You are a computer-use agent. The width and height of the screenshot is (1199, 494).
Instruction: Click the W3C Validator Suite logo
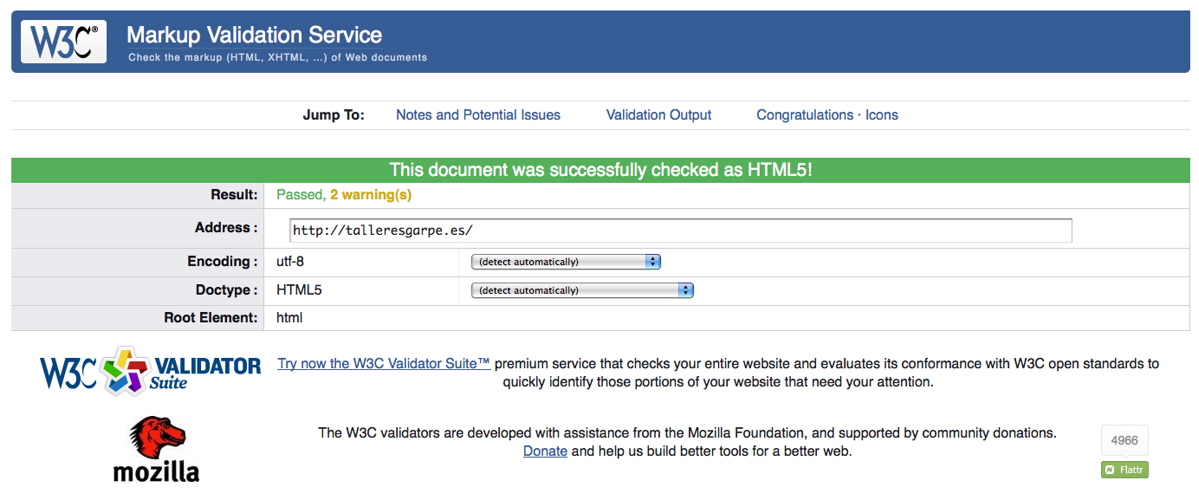[150, 372]
